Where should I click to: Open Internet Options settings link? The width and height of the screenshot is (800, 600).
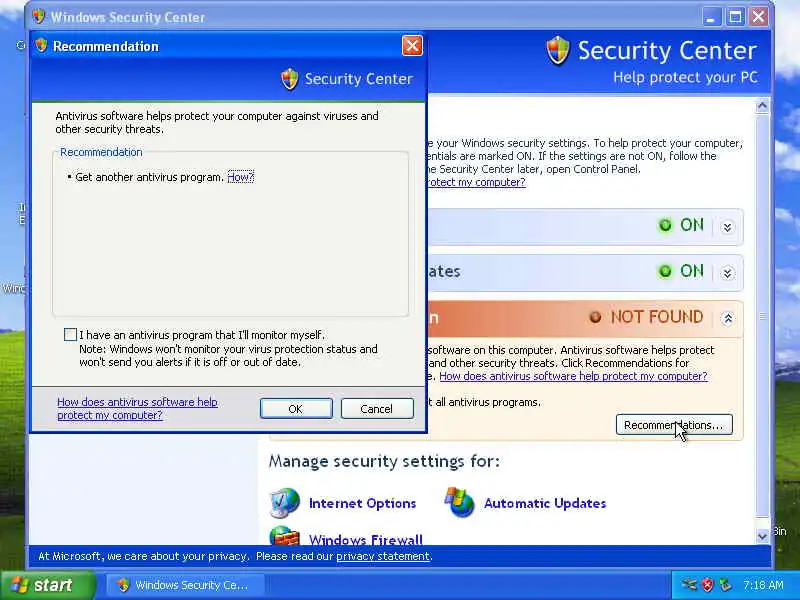tap(362, 503)
